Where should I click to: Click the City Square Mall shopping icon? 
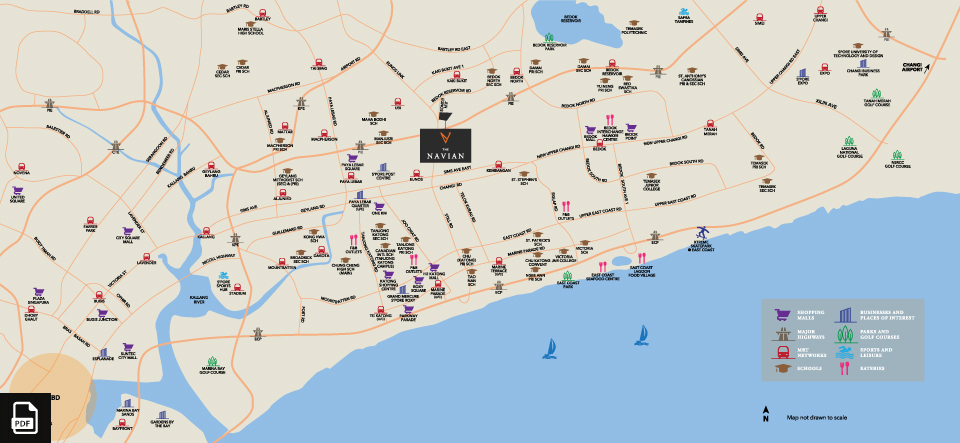pyautogui.click(x=128, y=231)
